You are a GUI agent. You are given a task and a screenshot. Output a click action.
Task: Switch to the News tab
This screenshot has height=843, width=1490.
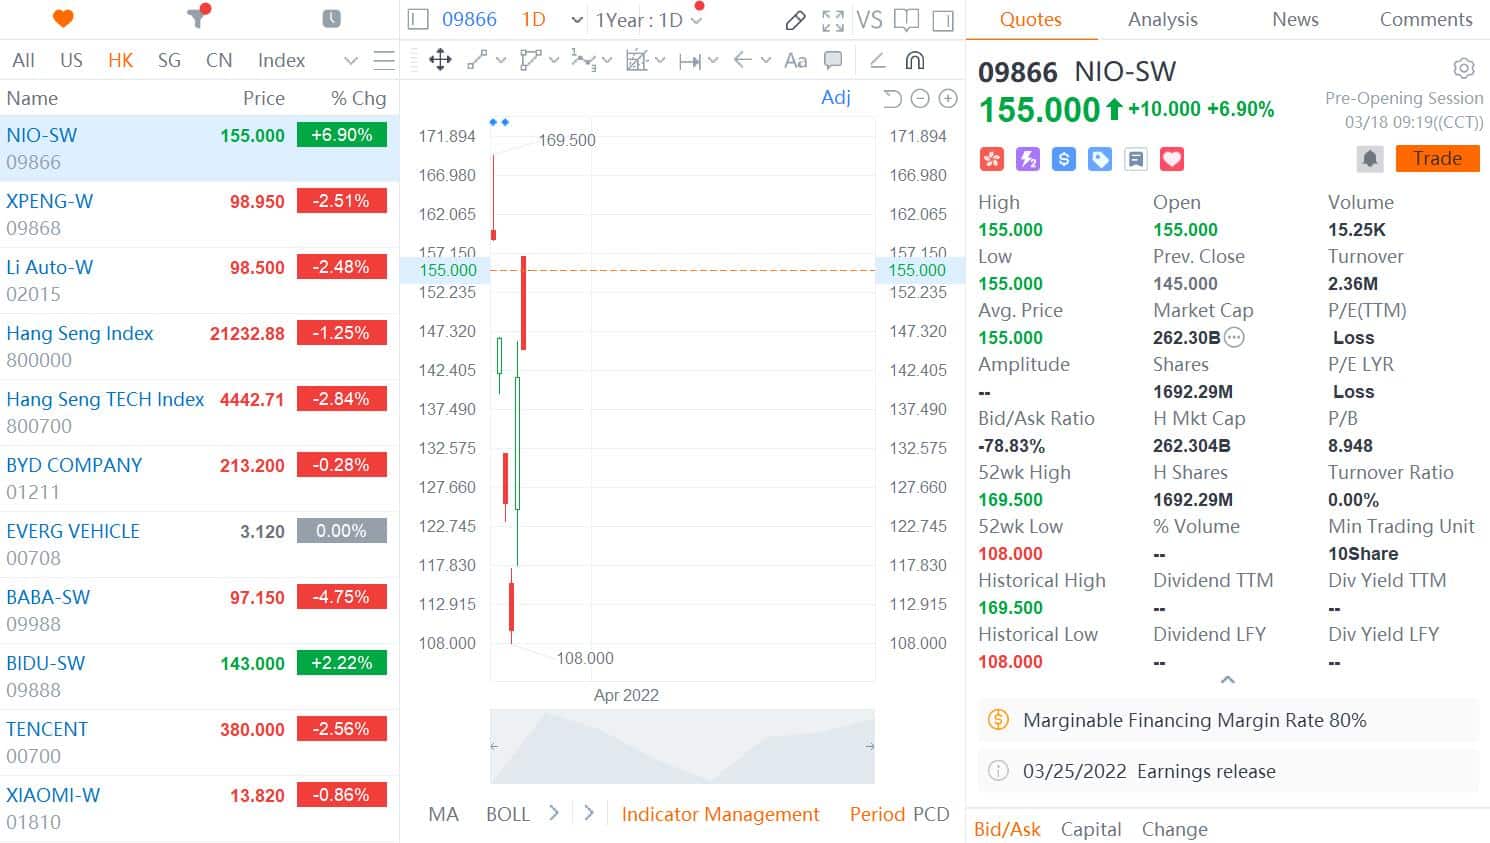point(1294,19)
